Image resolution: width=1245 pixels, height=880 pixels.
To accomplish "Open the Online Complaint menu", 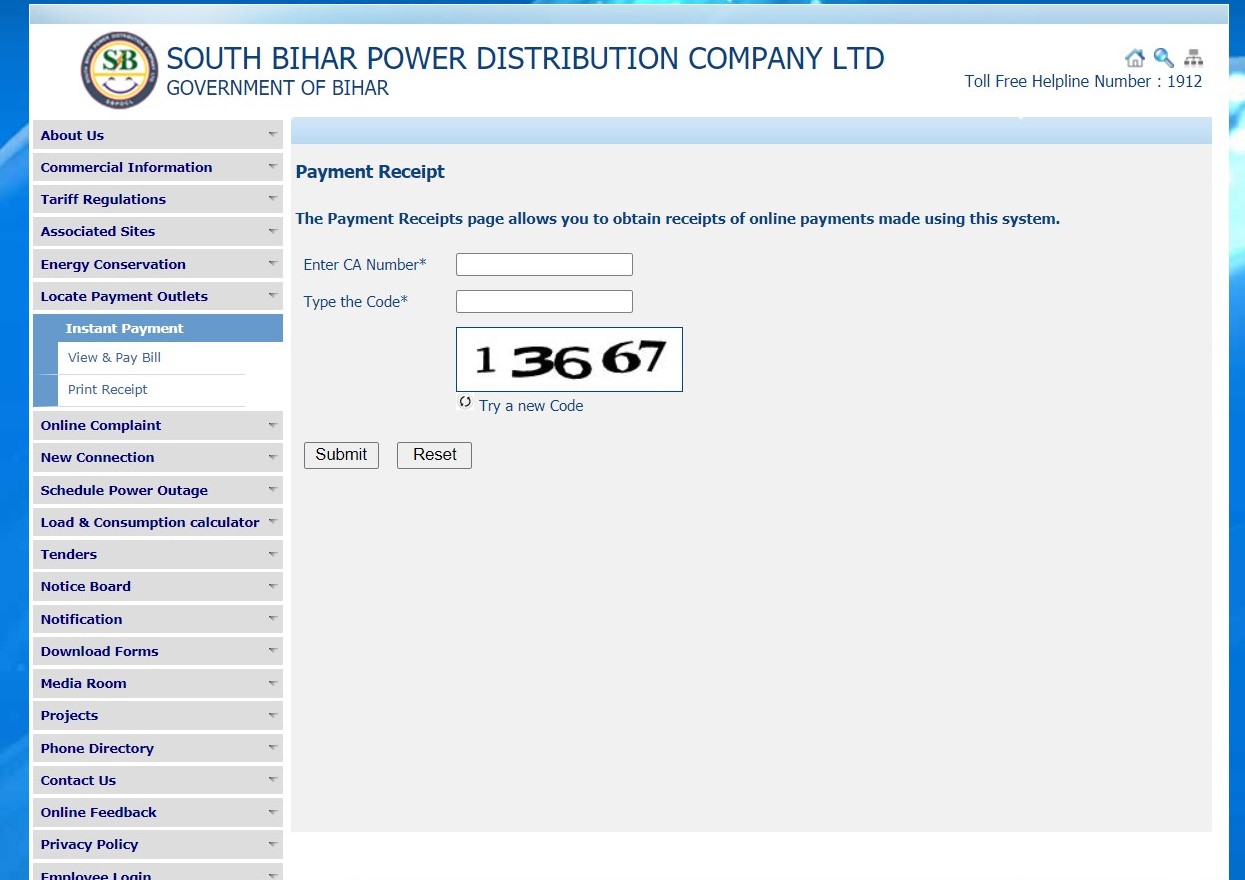I will [158, 425].
